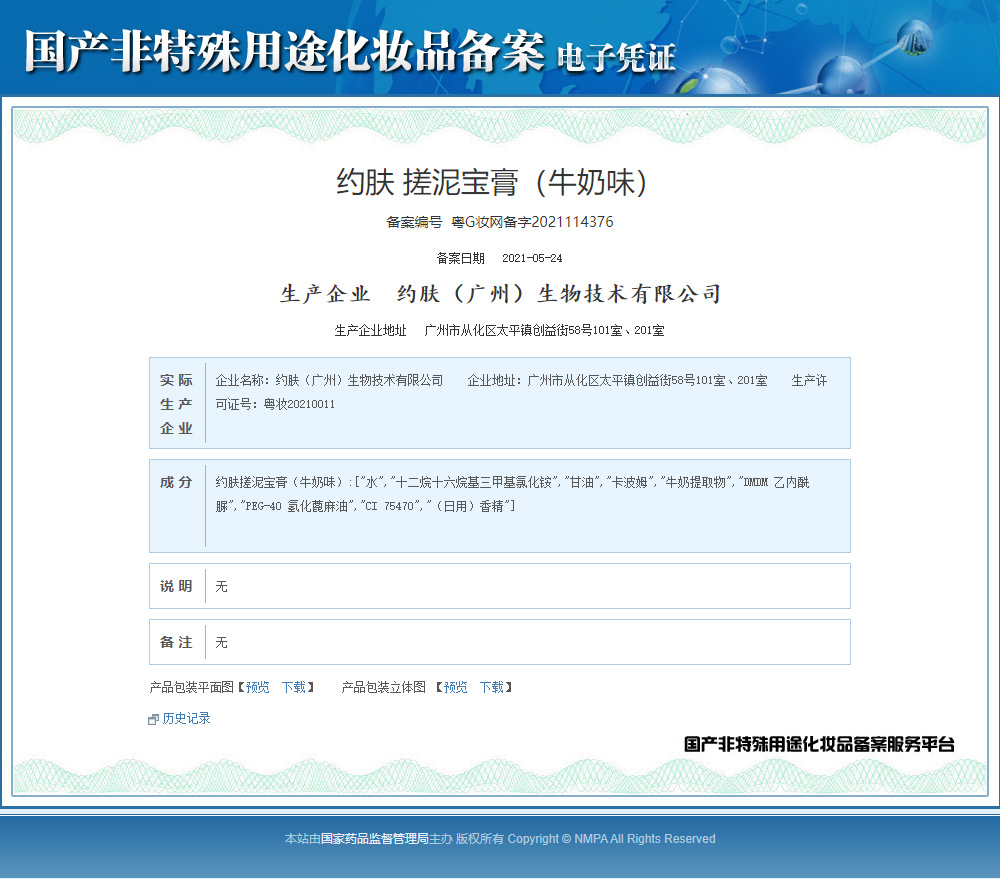Screen dimensions: 1000x879
Task: Click the 产品包装平面图 label
Action: pos(192,687)
